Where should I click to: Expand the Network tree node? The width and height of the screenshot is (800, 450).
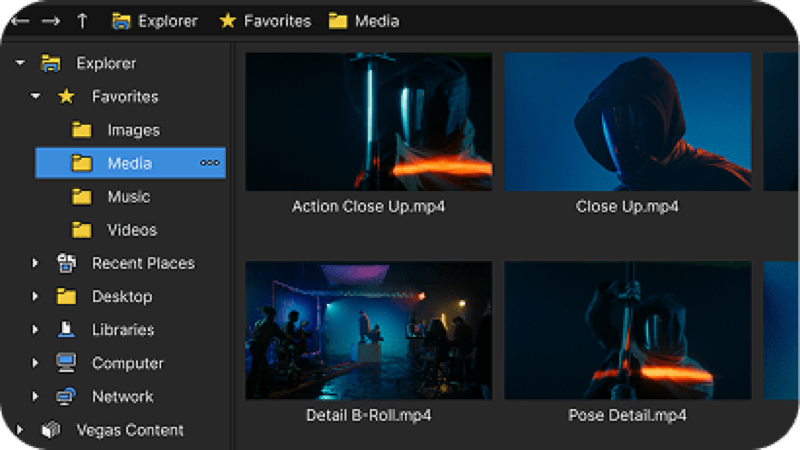coord(35,396)
